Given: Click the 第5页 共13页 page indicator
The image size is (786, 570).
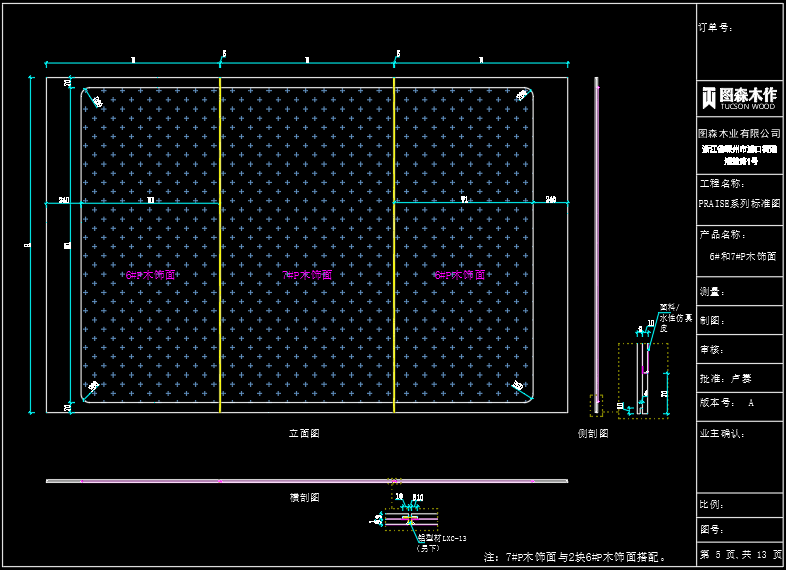Looking at the screenshot, I should 739,554.
